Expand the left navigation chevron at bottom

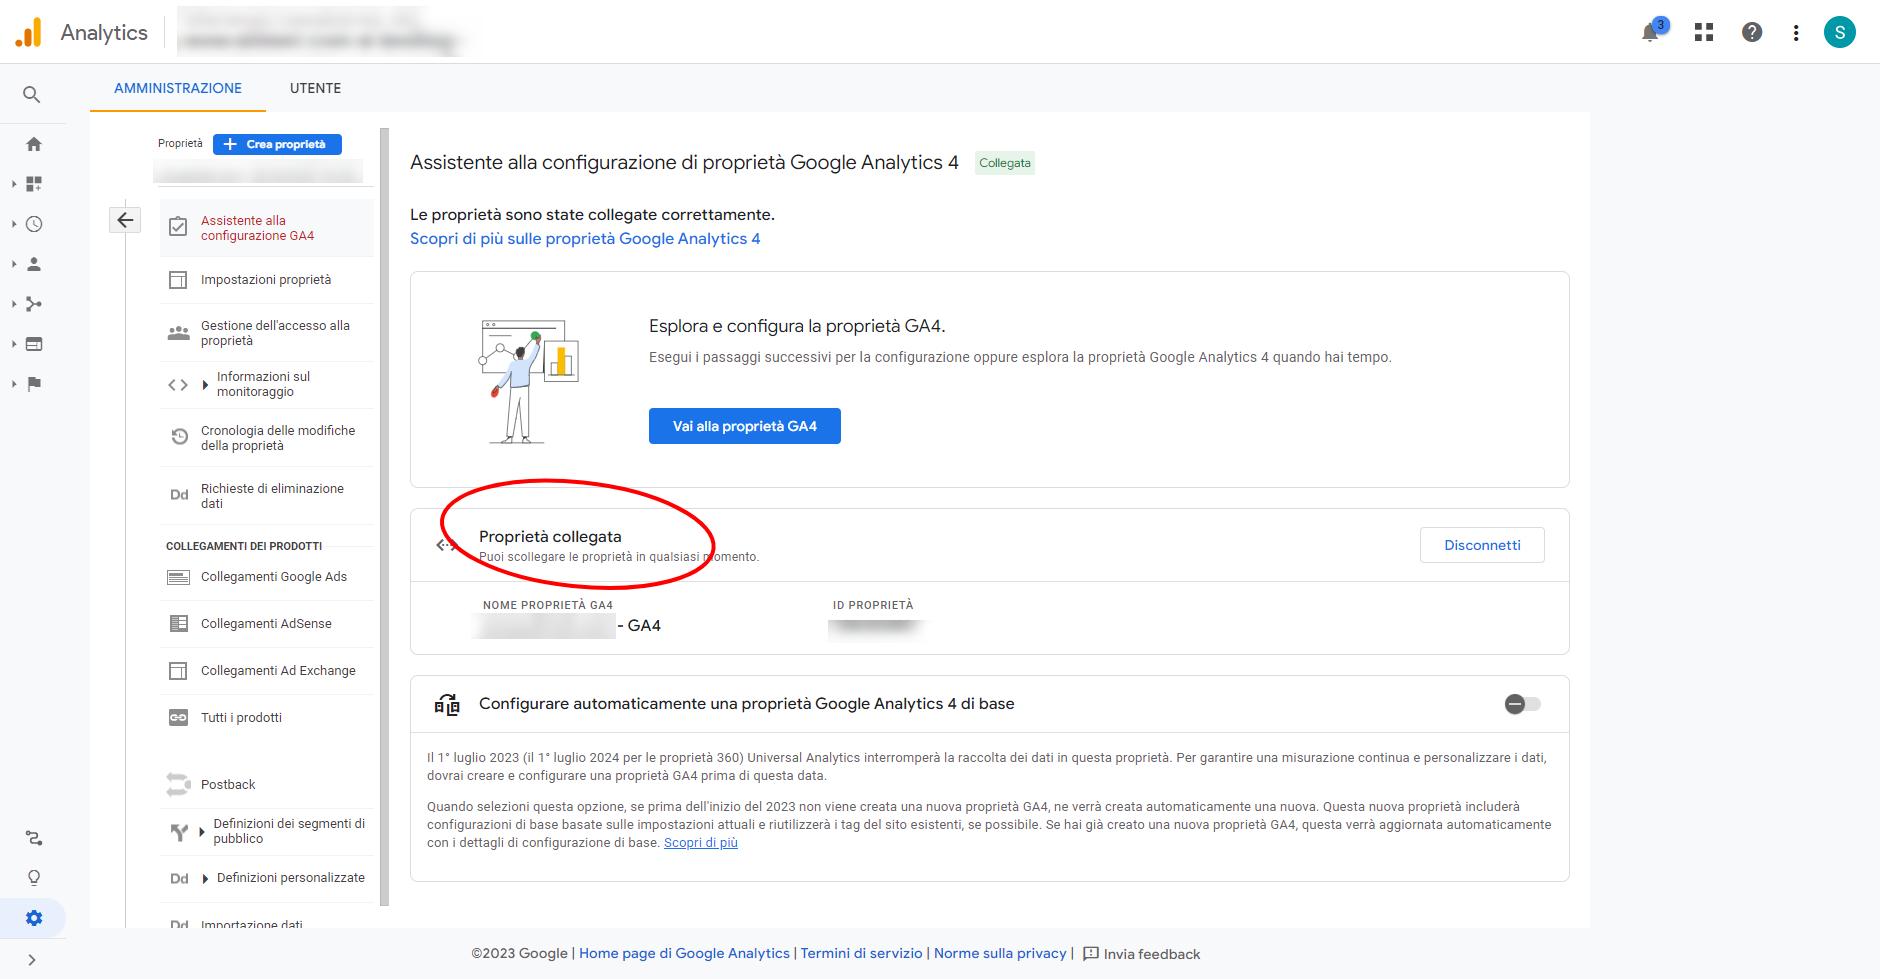(32, 960)
